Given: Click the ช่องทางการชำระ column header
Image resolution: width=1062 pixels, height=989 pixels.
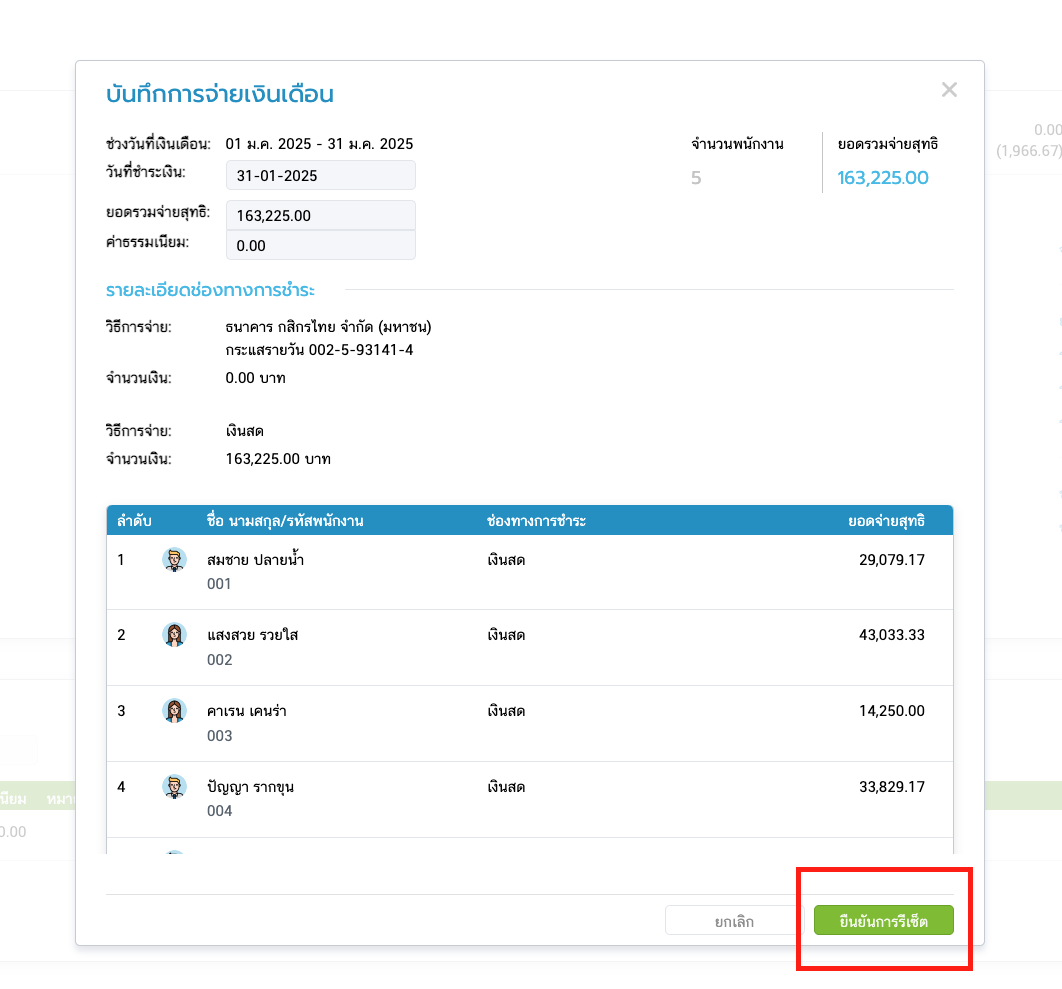Looking at the screenshot, I should pyautogui.click(x=536, y=521).
